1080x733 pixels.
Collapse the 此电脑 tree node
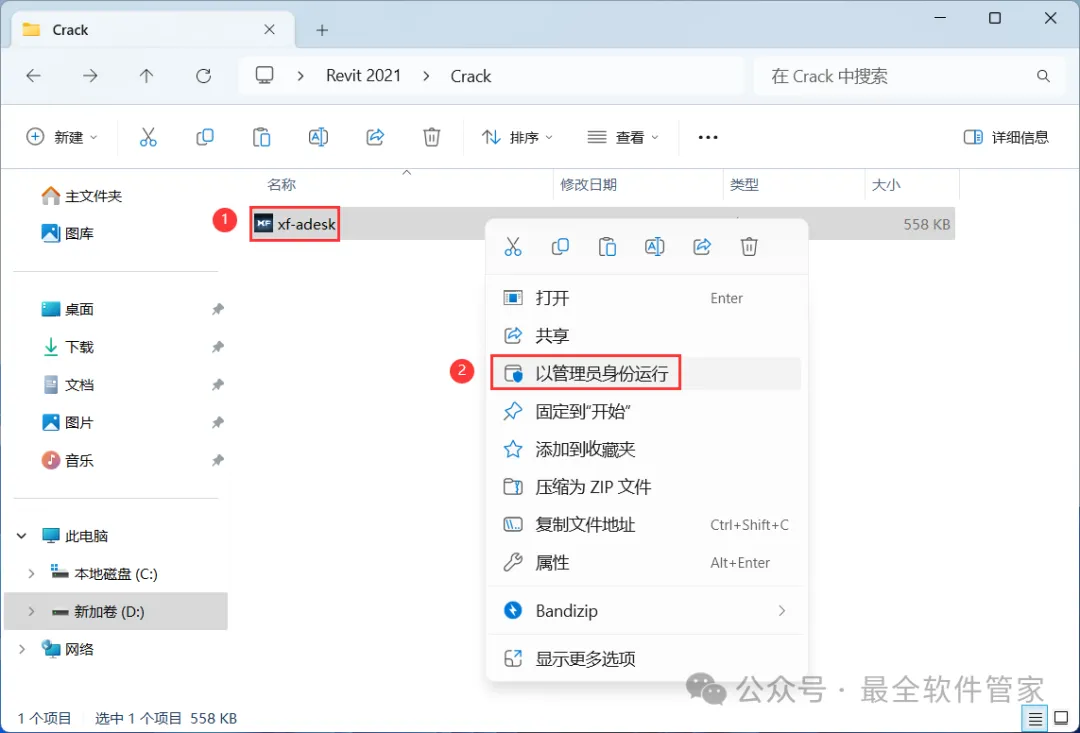(x=21, y=535)
